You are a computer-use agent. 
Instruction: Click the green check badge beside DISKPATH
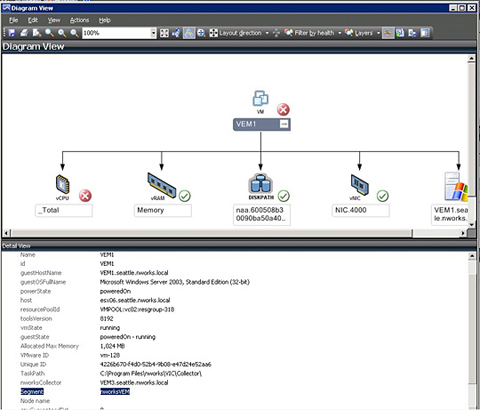[x=284, y=196]
